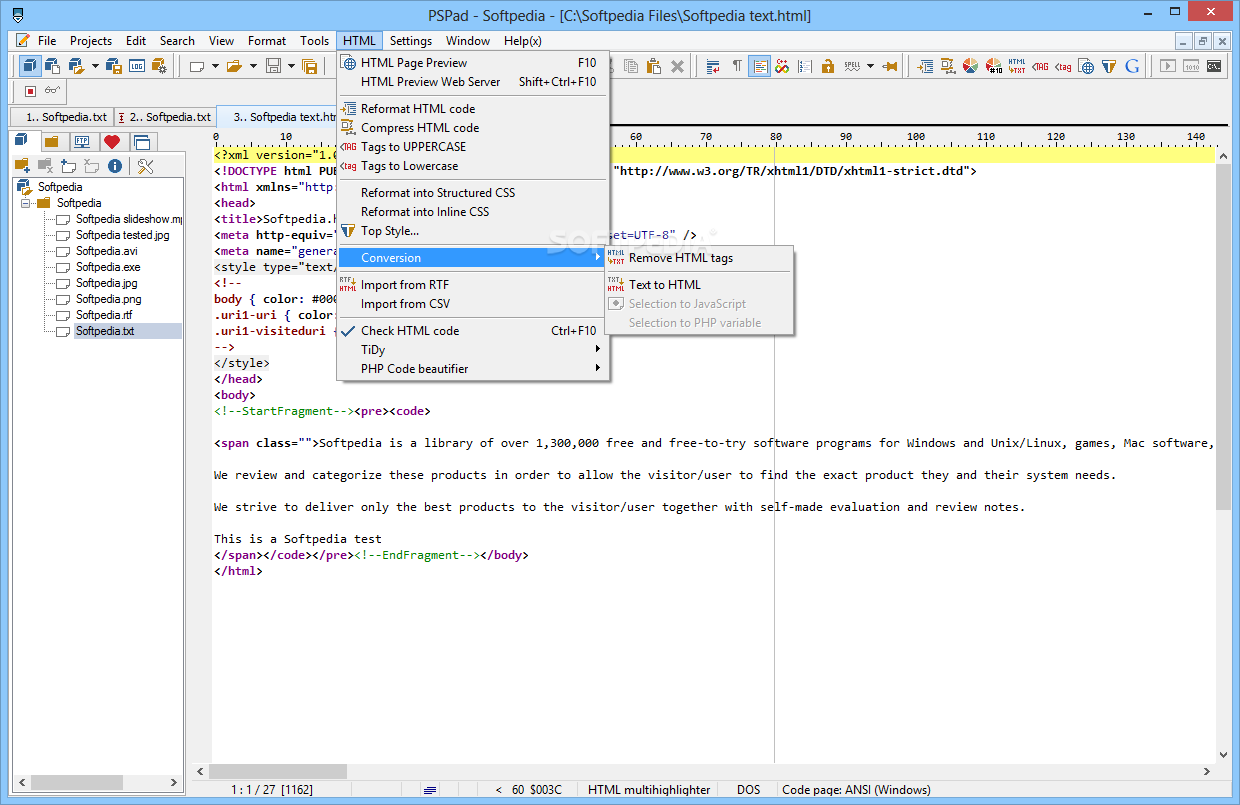
Task: Click Code page: ANSI (Windows) status
Action: (856, 790)
